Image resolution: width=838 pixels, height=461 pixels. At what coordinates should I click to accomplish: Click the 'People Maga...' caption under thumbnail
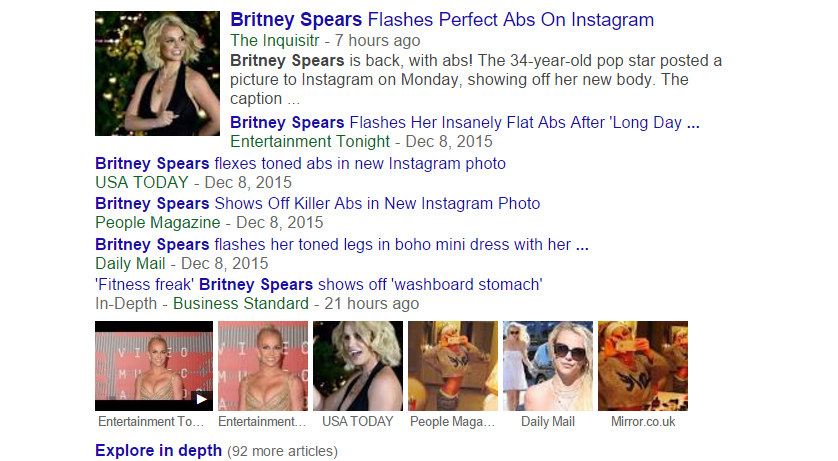(x=453, y=422)
